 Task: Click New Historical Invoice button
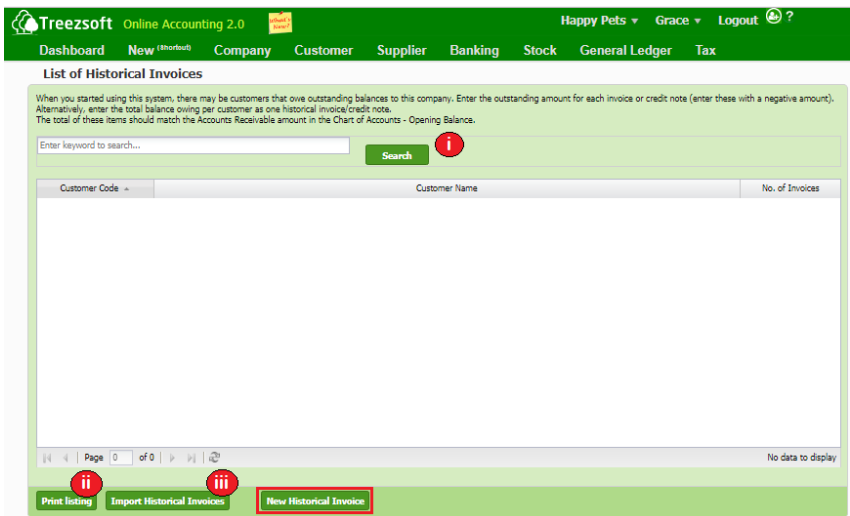tap(315, 501)
